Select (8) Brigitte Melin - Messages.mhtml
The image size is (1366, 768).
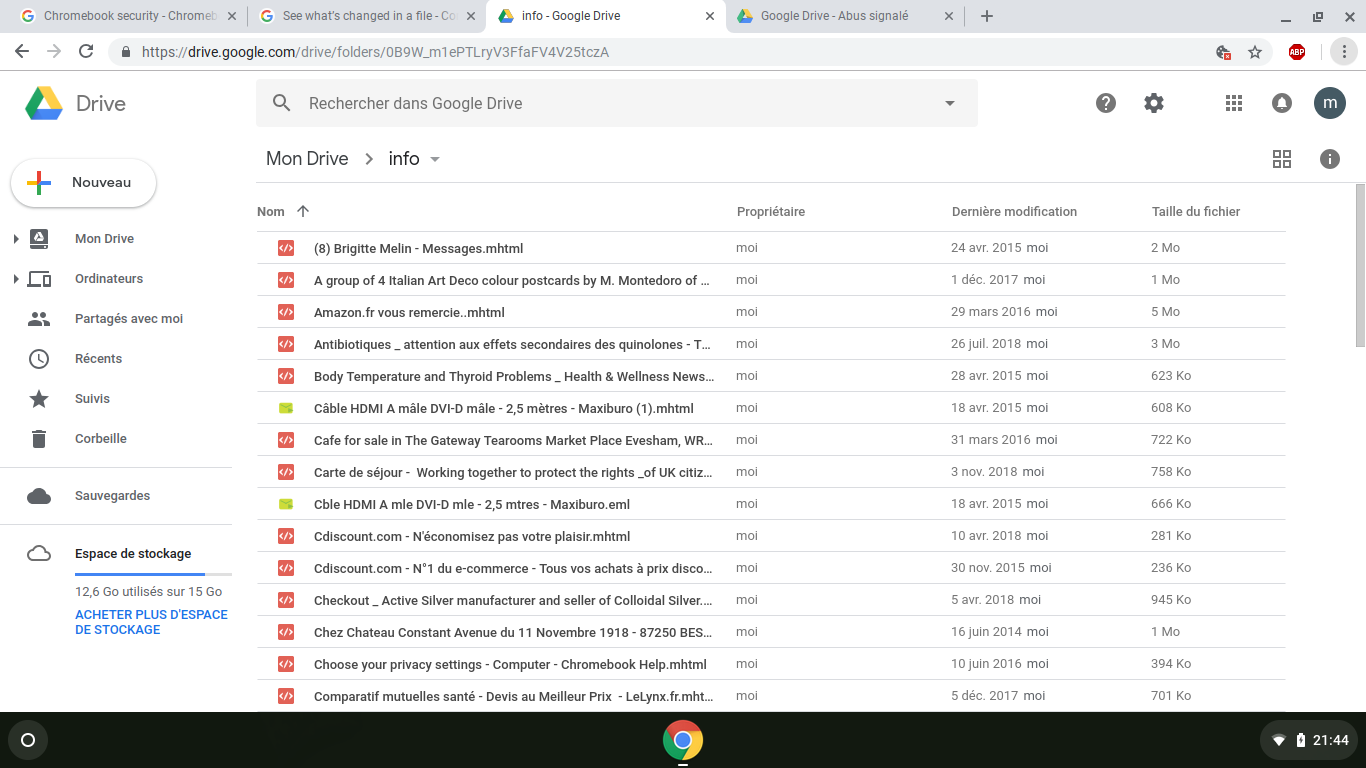coord(770,248)
